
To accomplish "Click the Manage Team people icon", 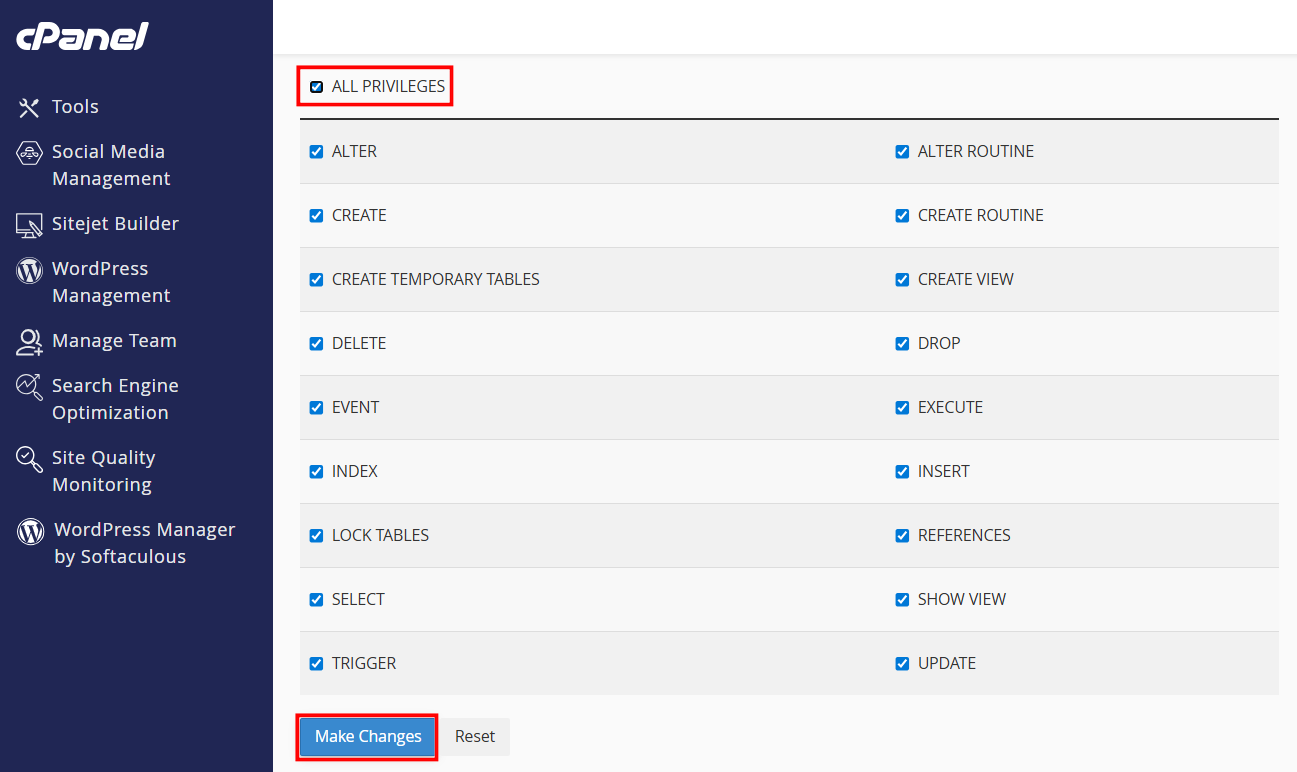I will click(x=29, y=342).
